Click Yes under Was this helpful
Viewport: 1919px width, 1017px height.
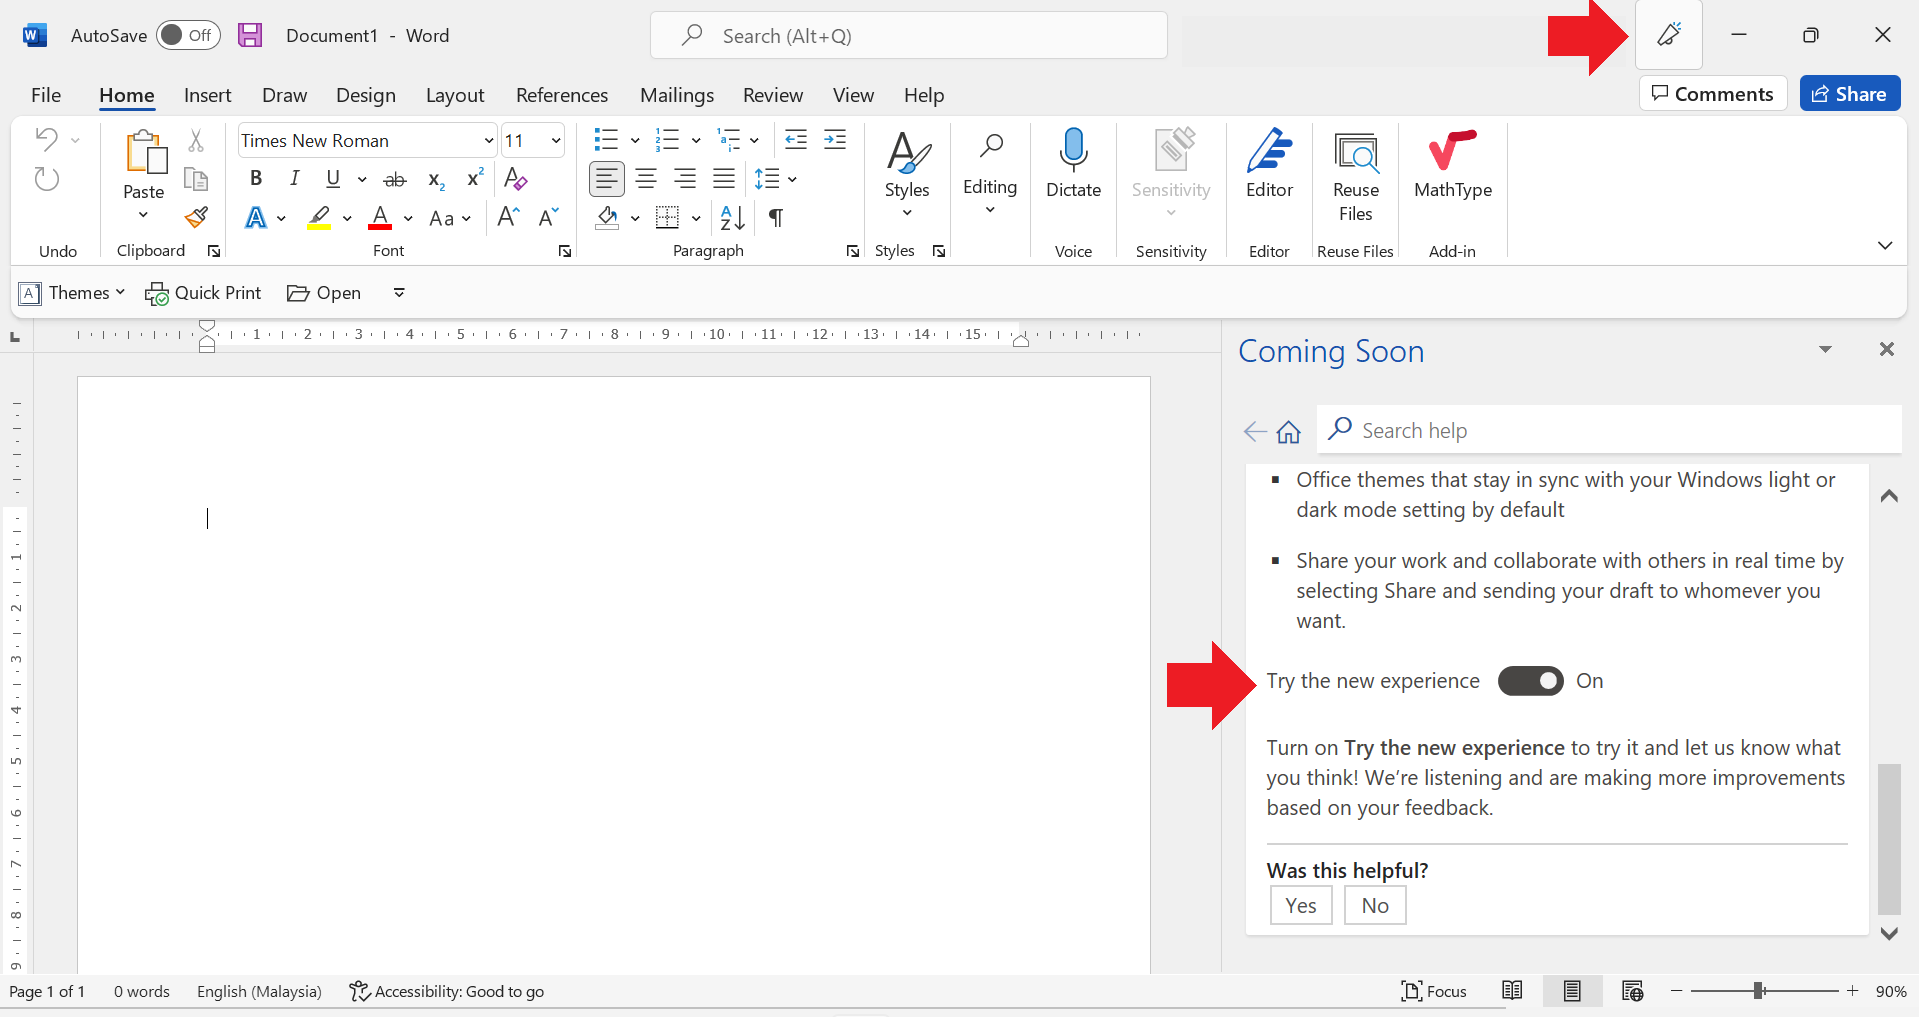[1300, 905]
